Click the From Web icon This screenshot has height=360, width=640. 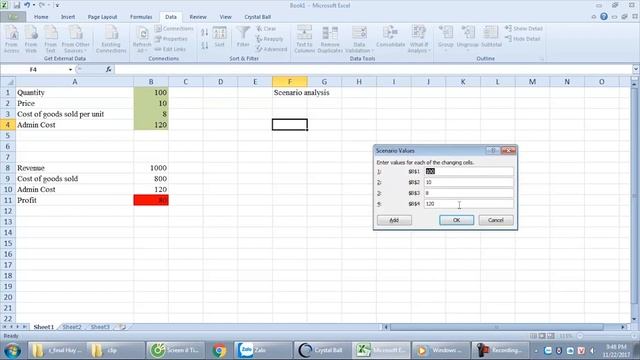31,39
